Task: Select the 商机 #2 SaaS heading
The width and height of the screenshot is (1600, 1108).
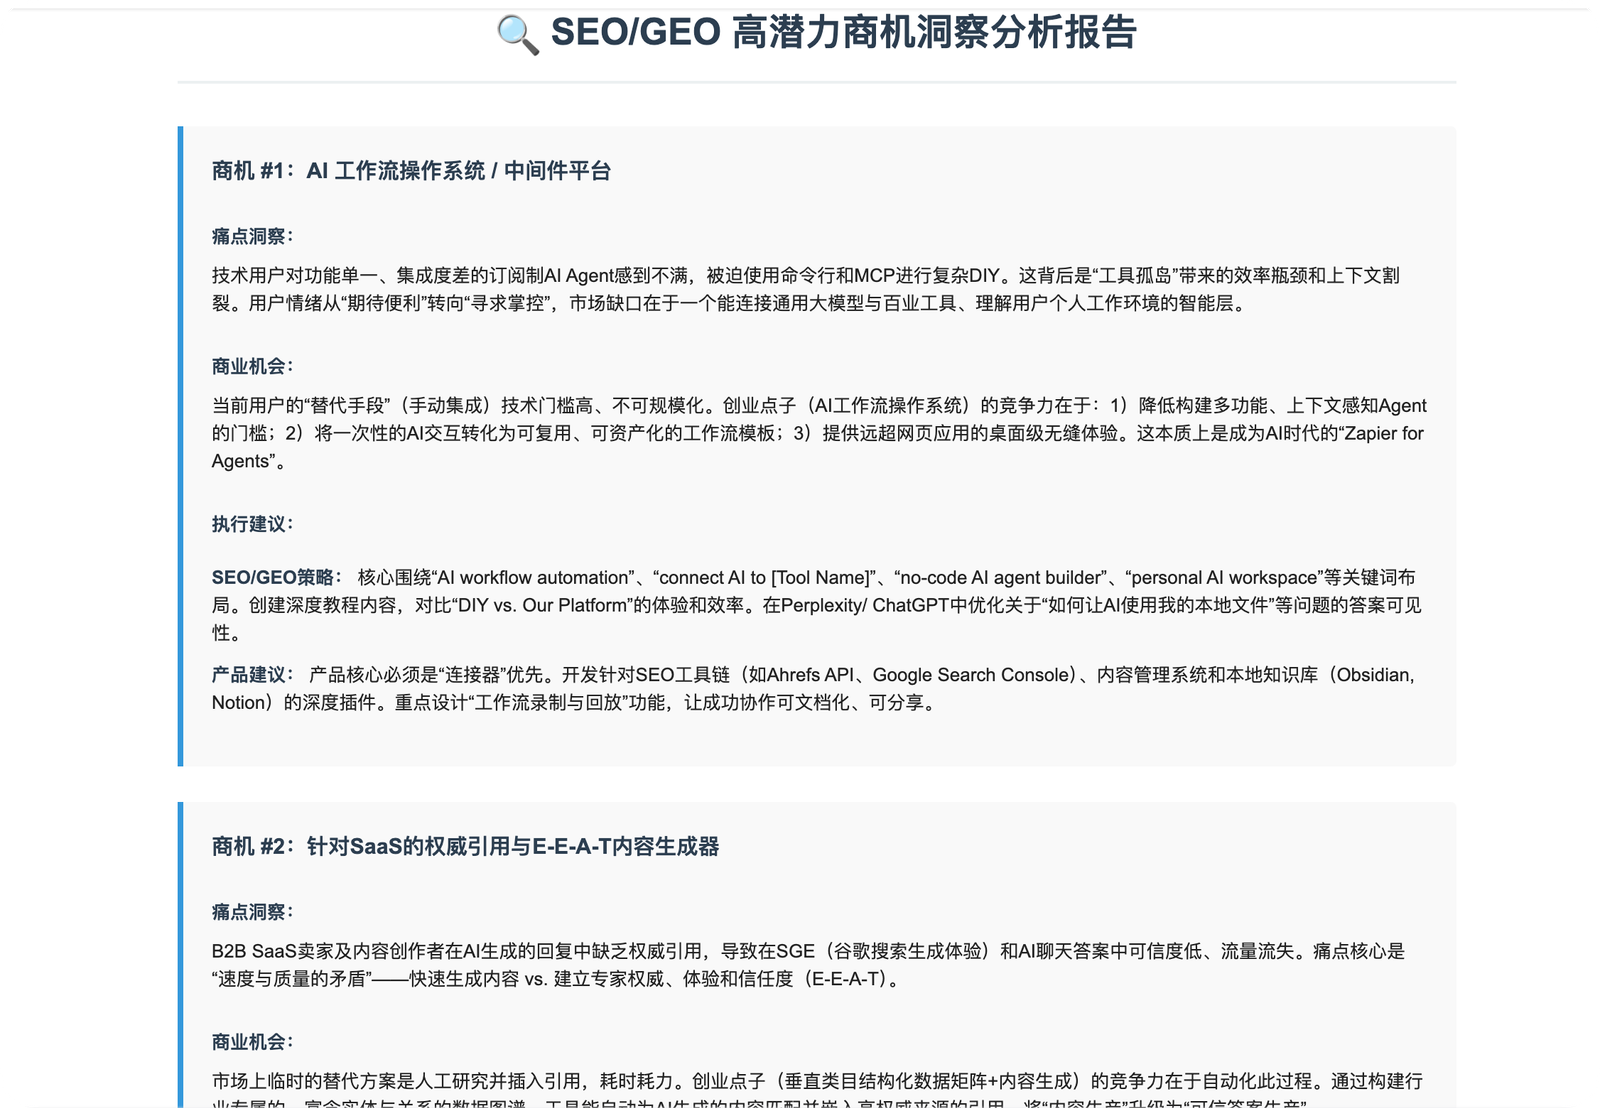Action: tap(465, 847)
